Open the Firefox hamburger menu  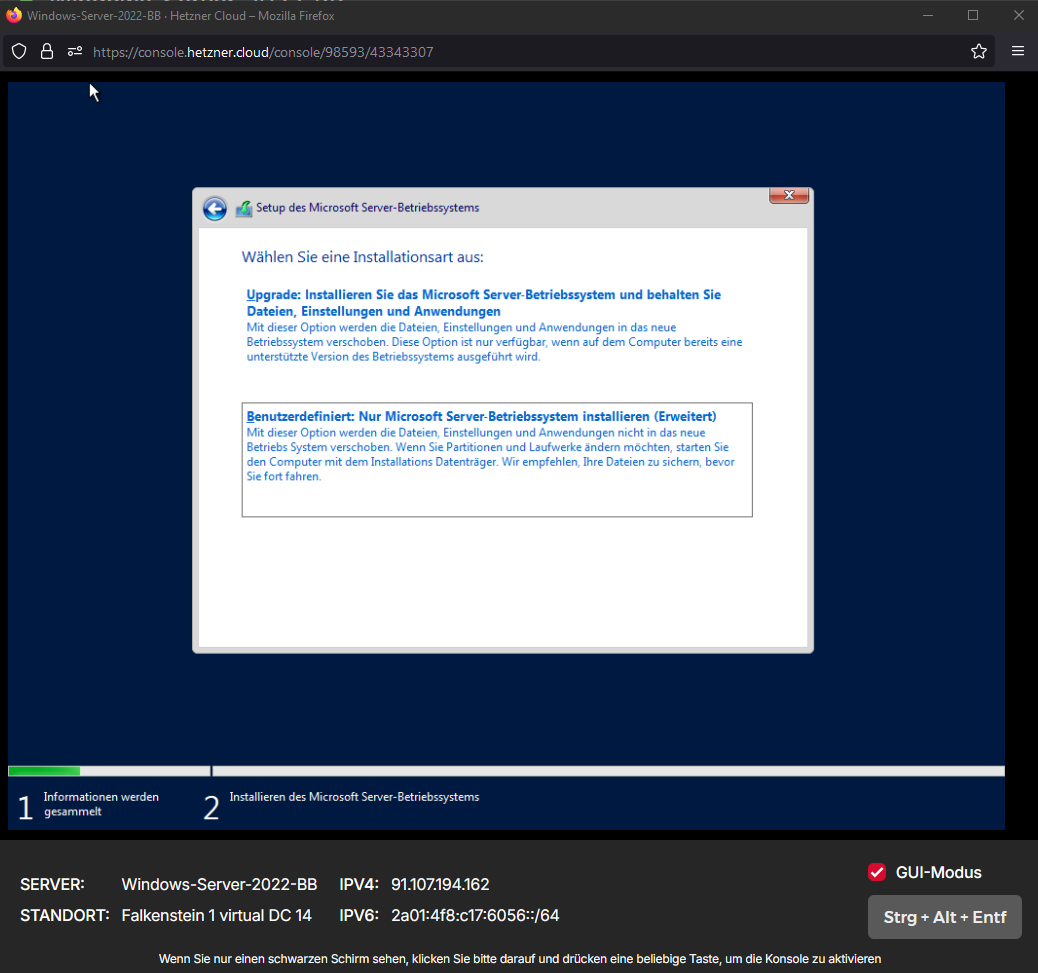click(1018, 51)
